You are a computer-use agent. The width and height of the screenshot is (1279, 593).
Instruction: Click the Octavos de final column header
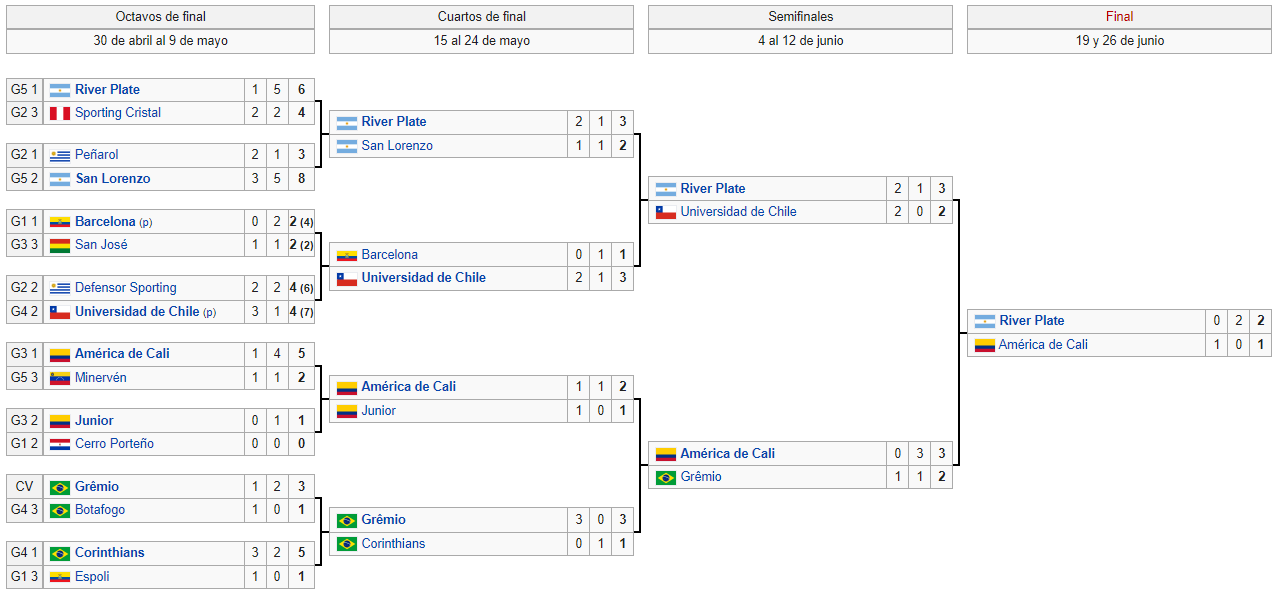[161, 17]
